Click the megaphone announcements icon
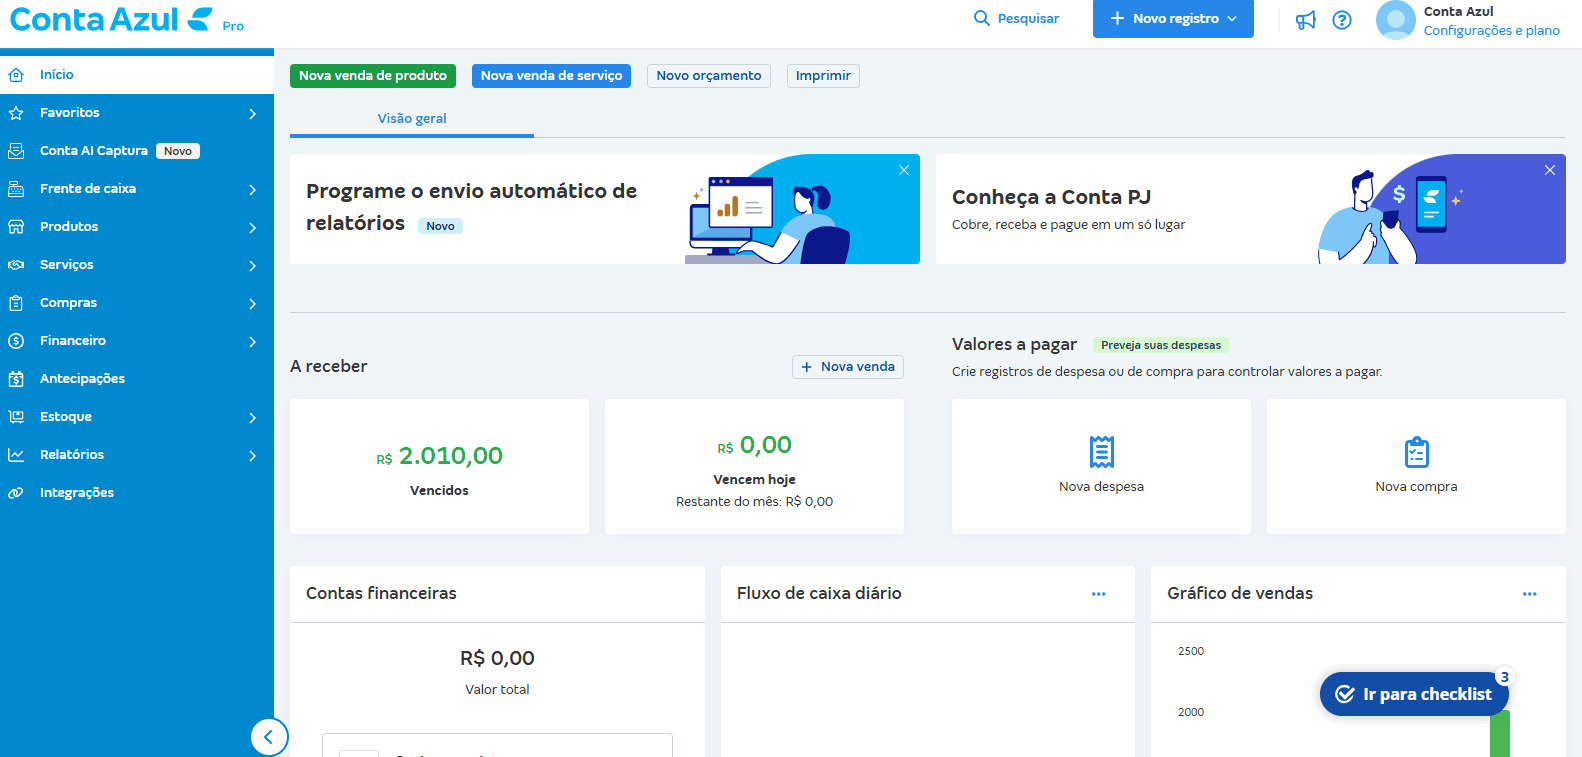 pos(1306,20)
